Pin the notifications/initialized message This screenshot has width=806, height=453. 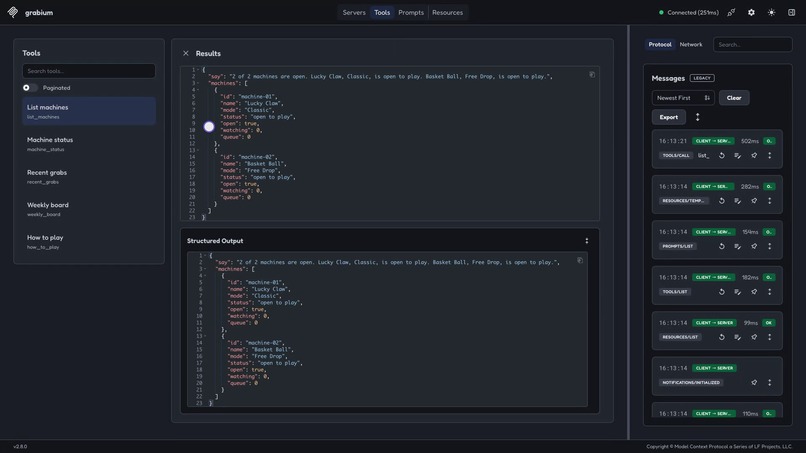[754, 382]
